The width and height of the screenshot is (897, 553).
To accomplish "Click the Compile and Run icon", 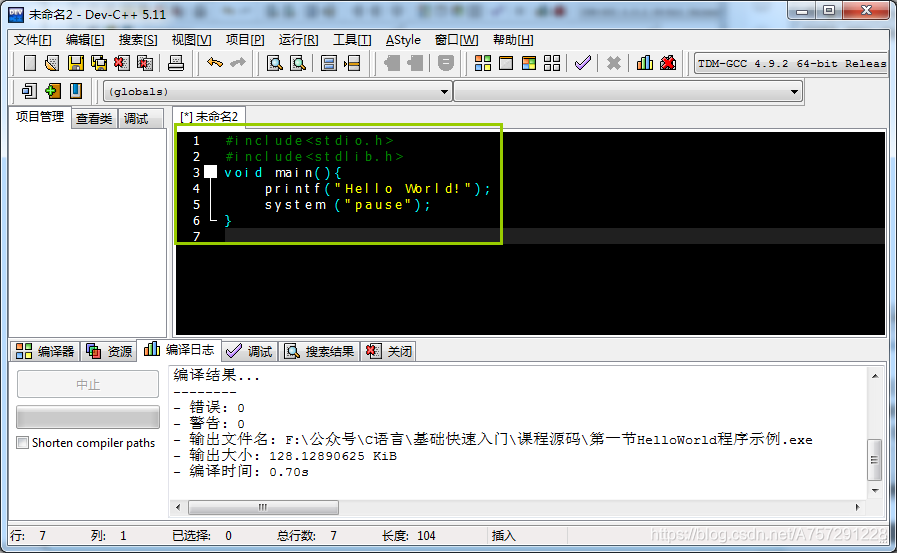I will (x=529, y=63).
